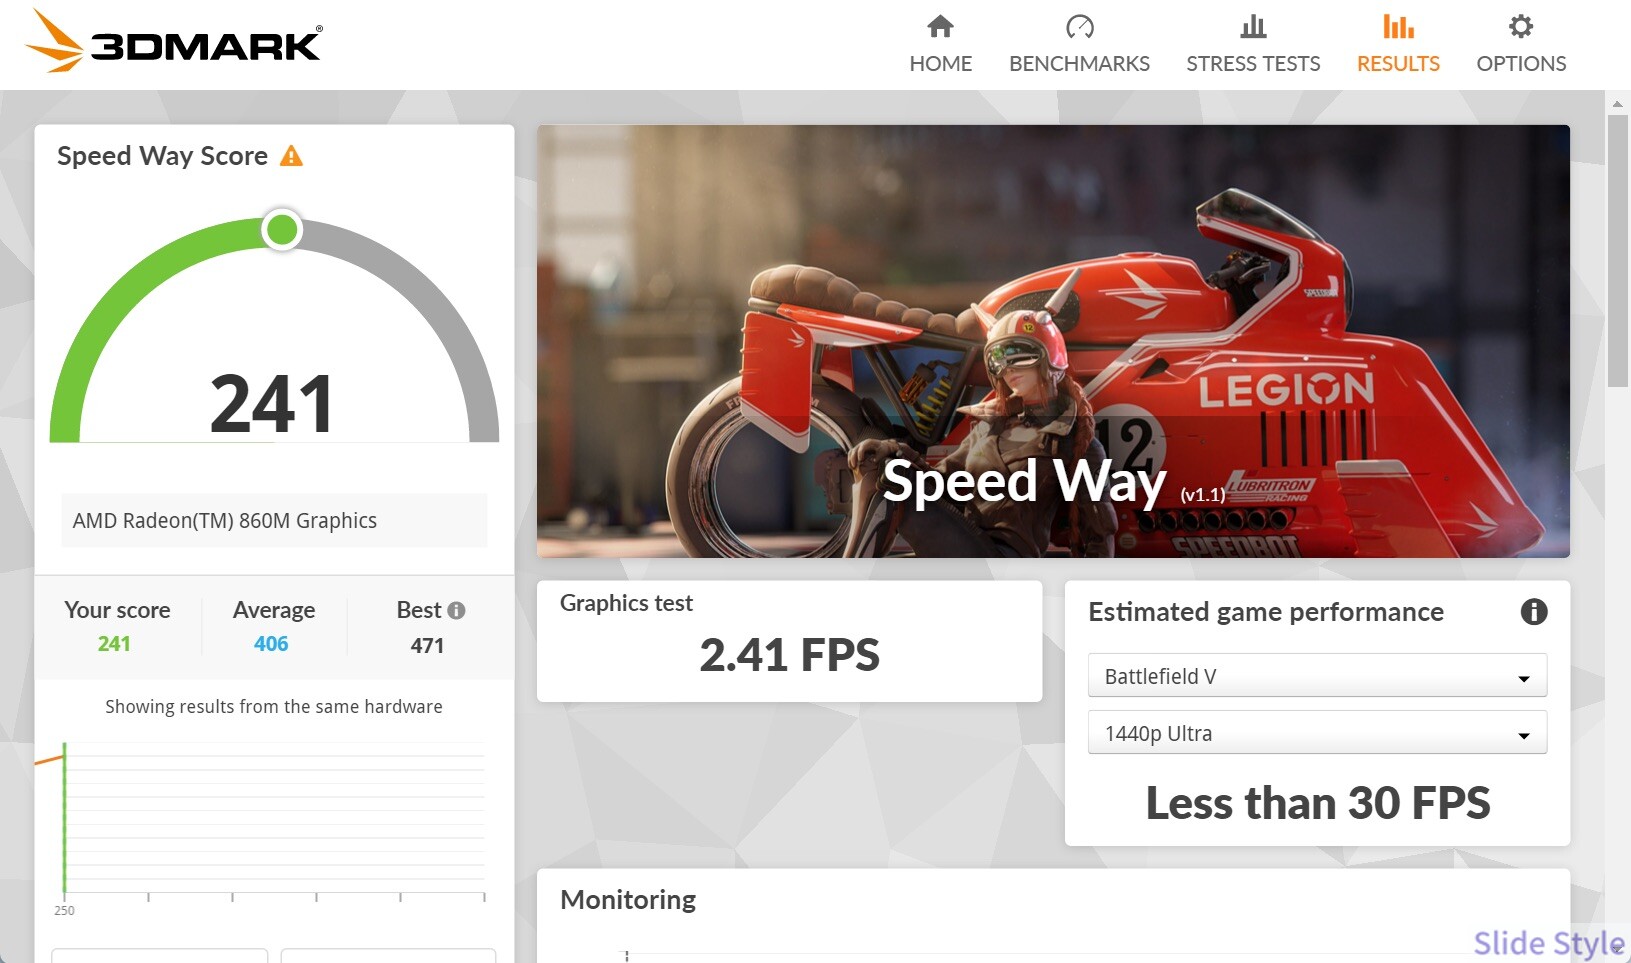Image resolution: width=1631 pixels, height=963 pixels.
Task: Click the vertical scrollbar thumb
Action: tap(1617, 250)
